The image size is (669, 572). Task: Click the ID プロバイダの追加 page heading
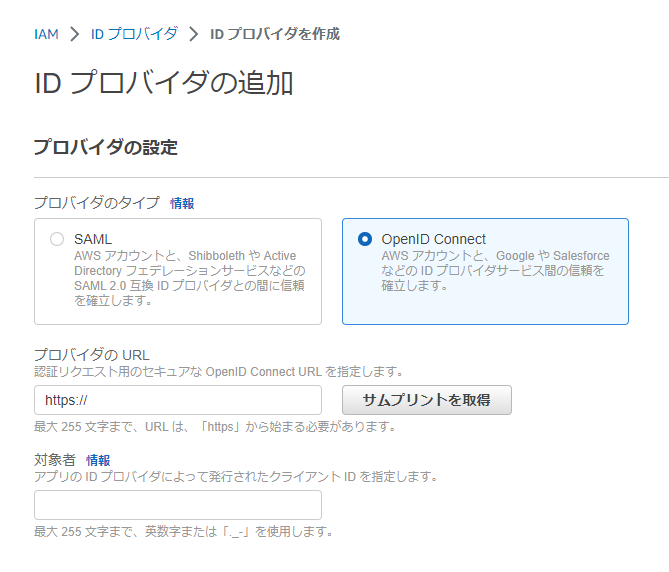(163, 83)
